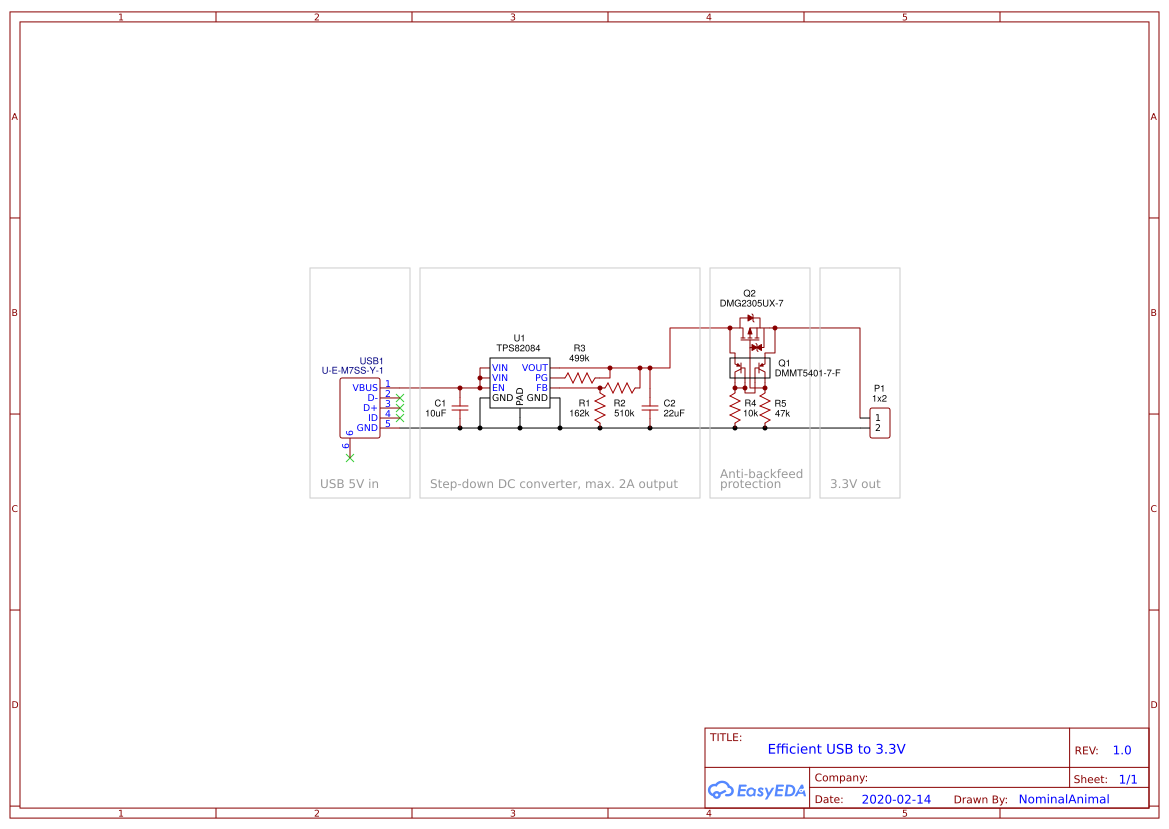Click the date value 2020-02-14
1169x829 pixels.
pos(897,799)
